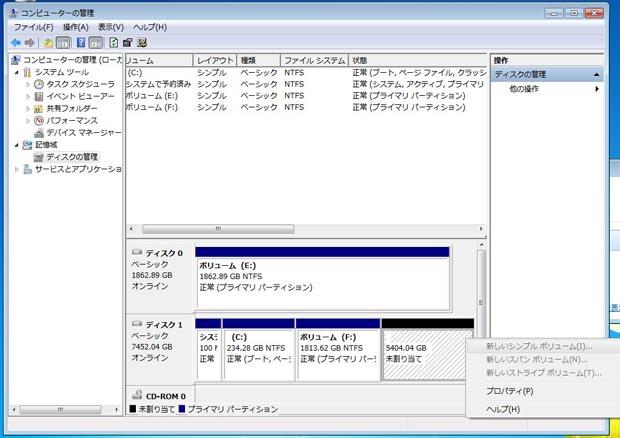Viewport: 620px width, 438px height.
Task: Select the ボリューム (E:) list row
Action: [x=306, y=96]
